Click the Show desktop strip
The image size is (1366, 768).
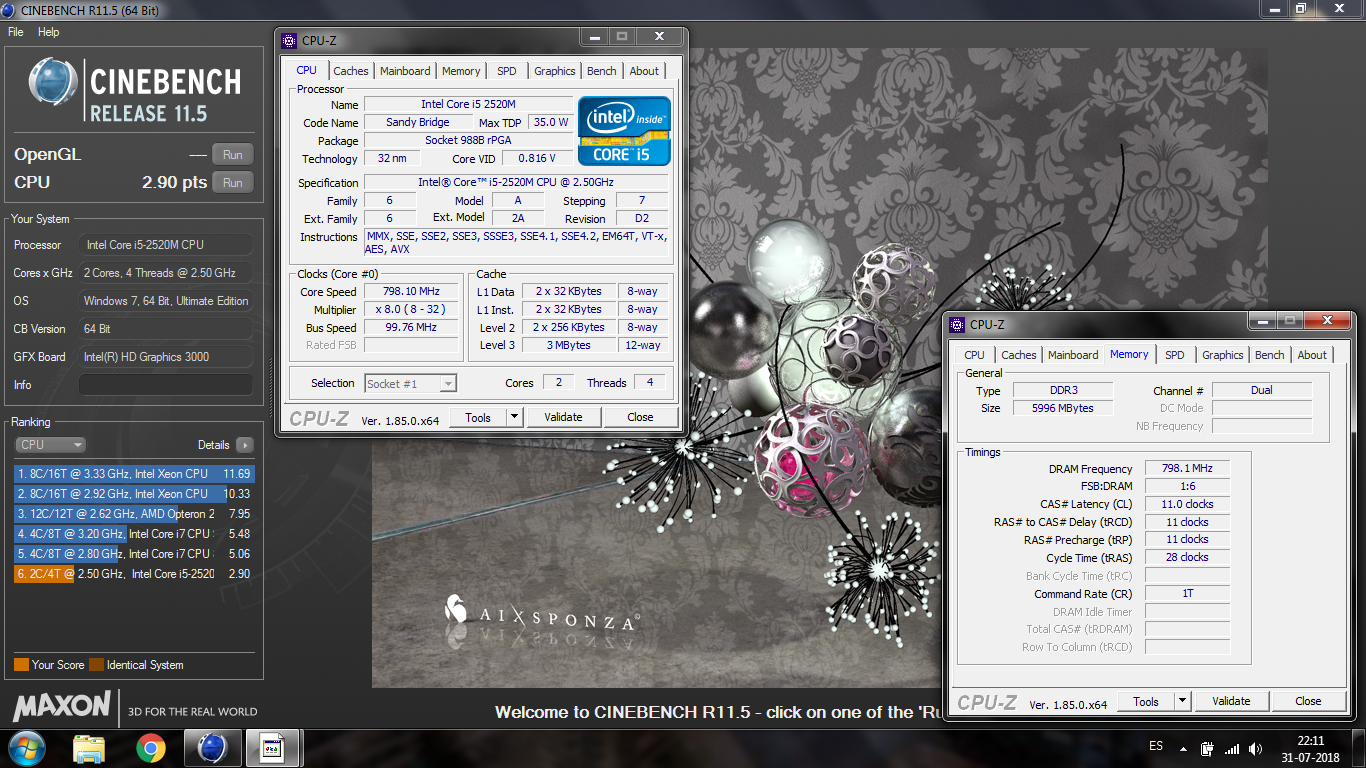click(x=1358, y=749)
